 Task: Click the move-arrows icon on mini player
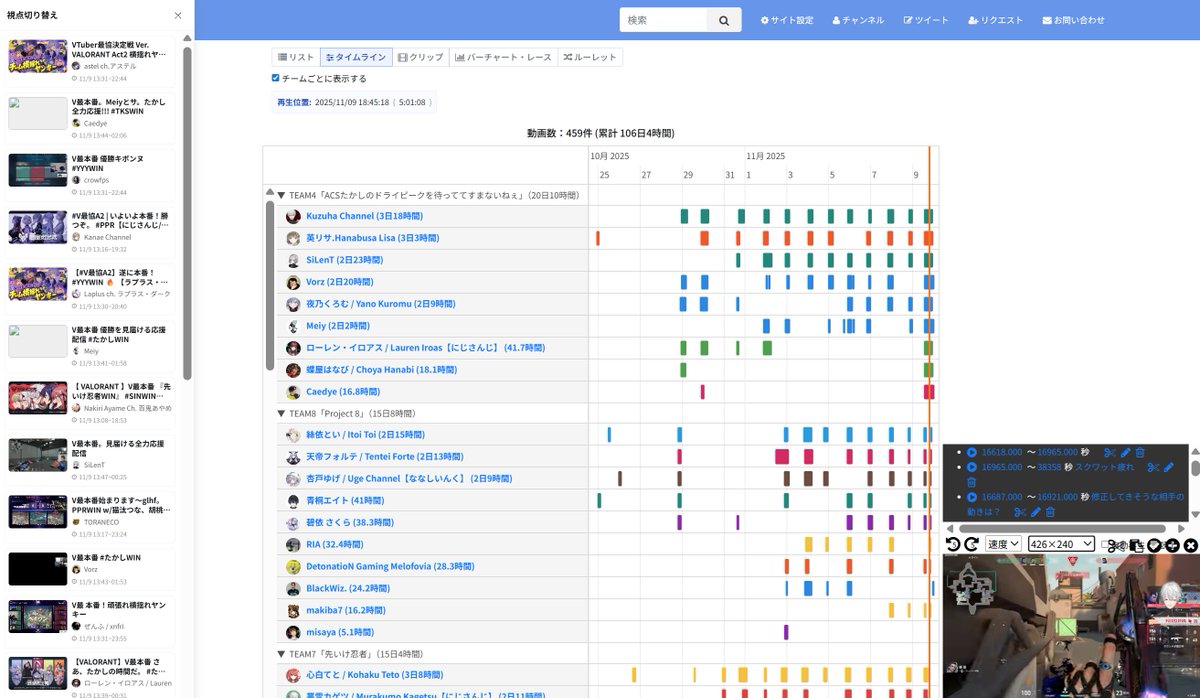1172,545
